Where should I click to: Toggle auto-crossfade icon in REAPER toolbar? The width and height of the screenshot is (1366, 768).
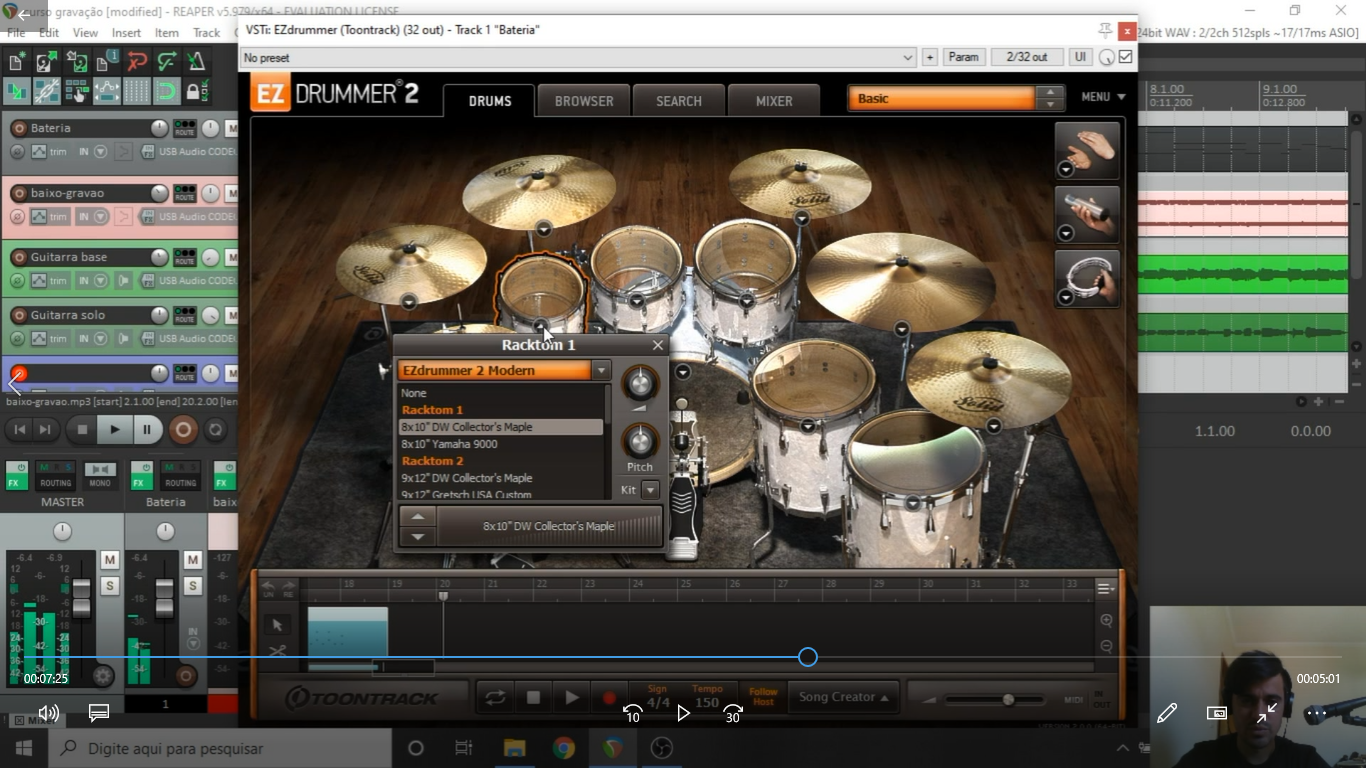coord(16,91)
